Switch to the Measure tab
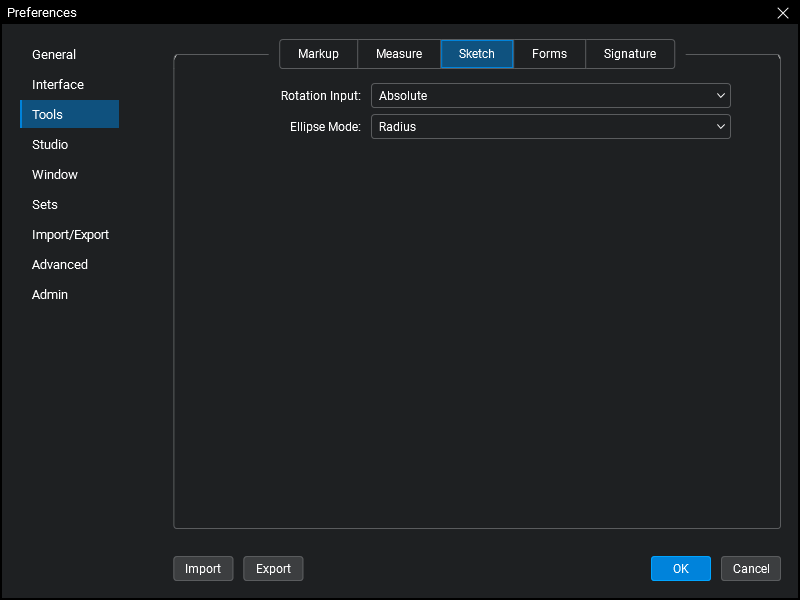The height and width of the screenshot is (600, 800). click(x=399, y=54)
